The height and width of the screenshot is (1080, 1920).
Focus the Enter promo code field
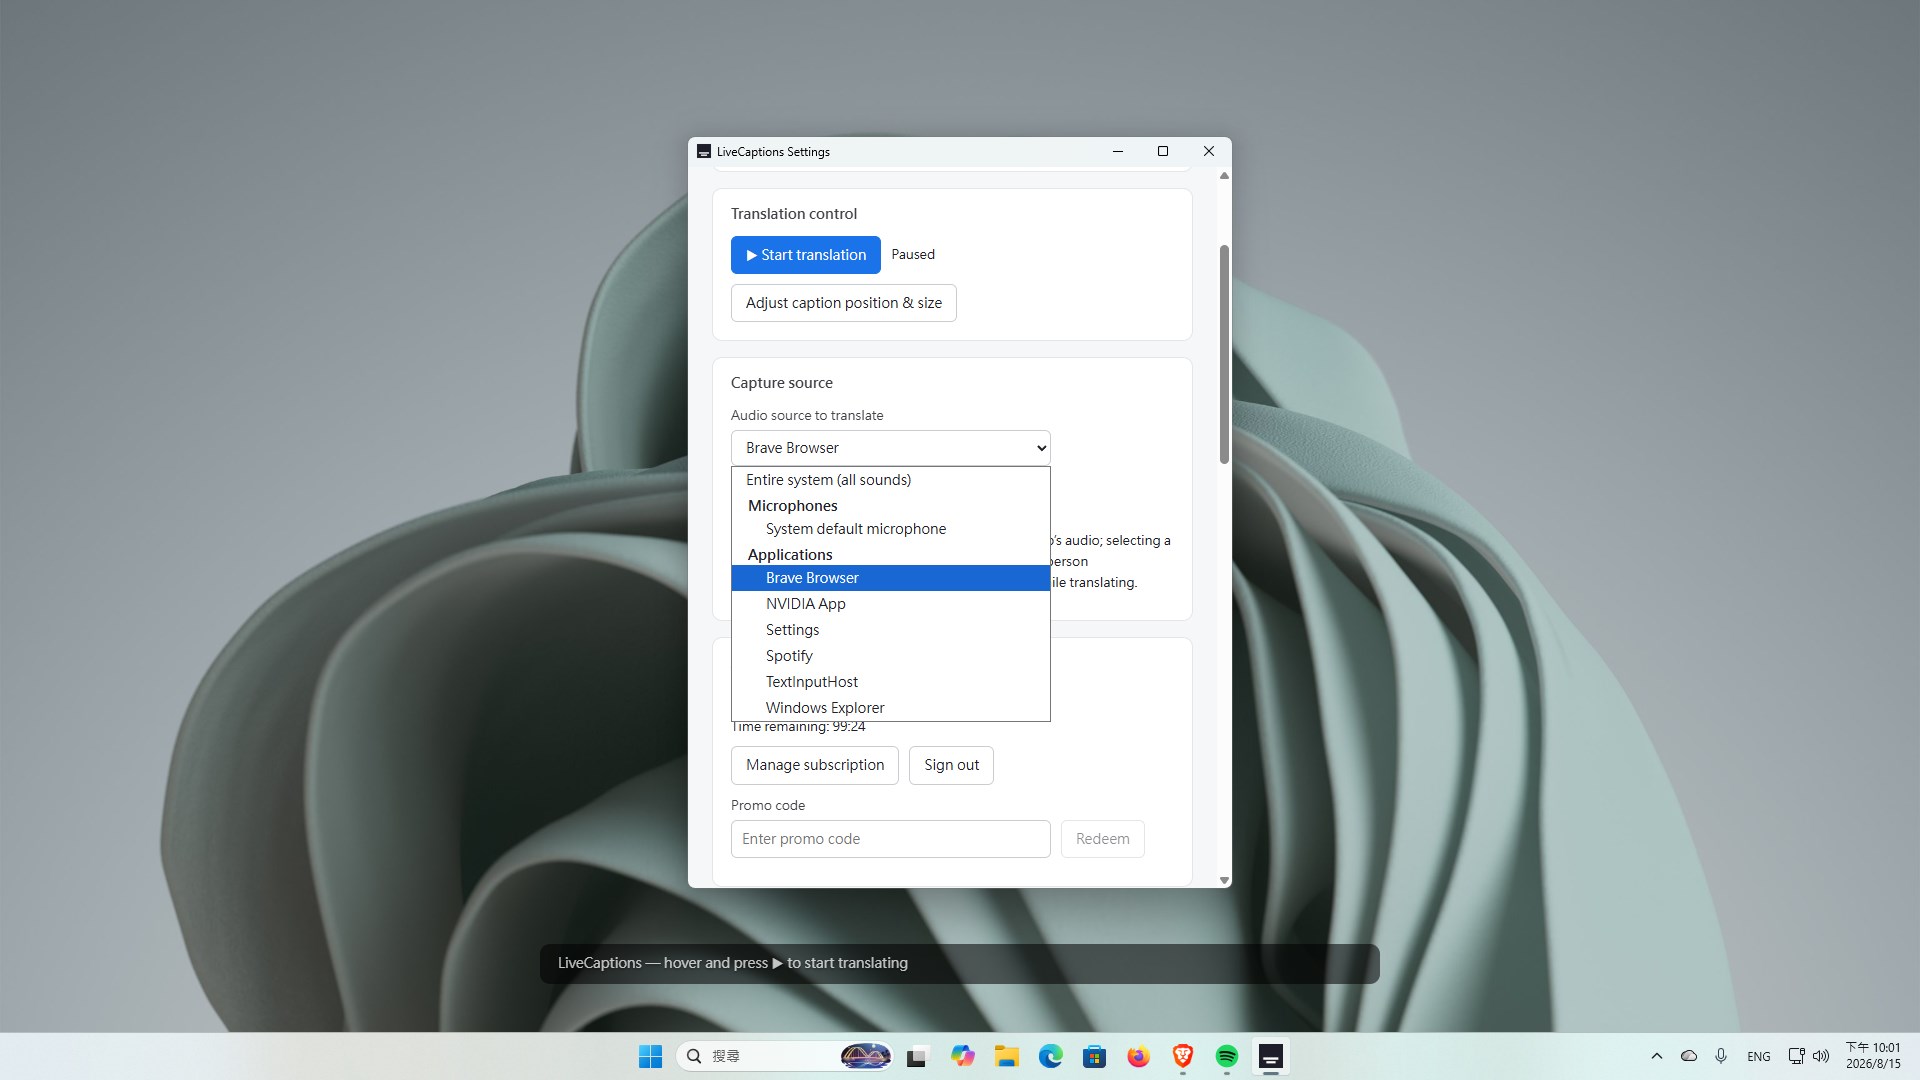click(x=891, y=839)
